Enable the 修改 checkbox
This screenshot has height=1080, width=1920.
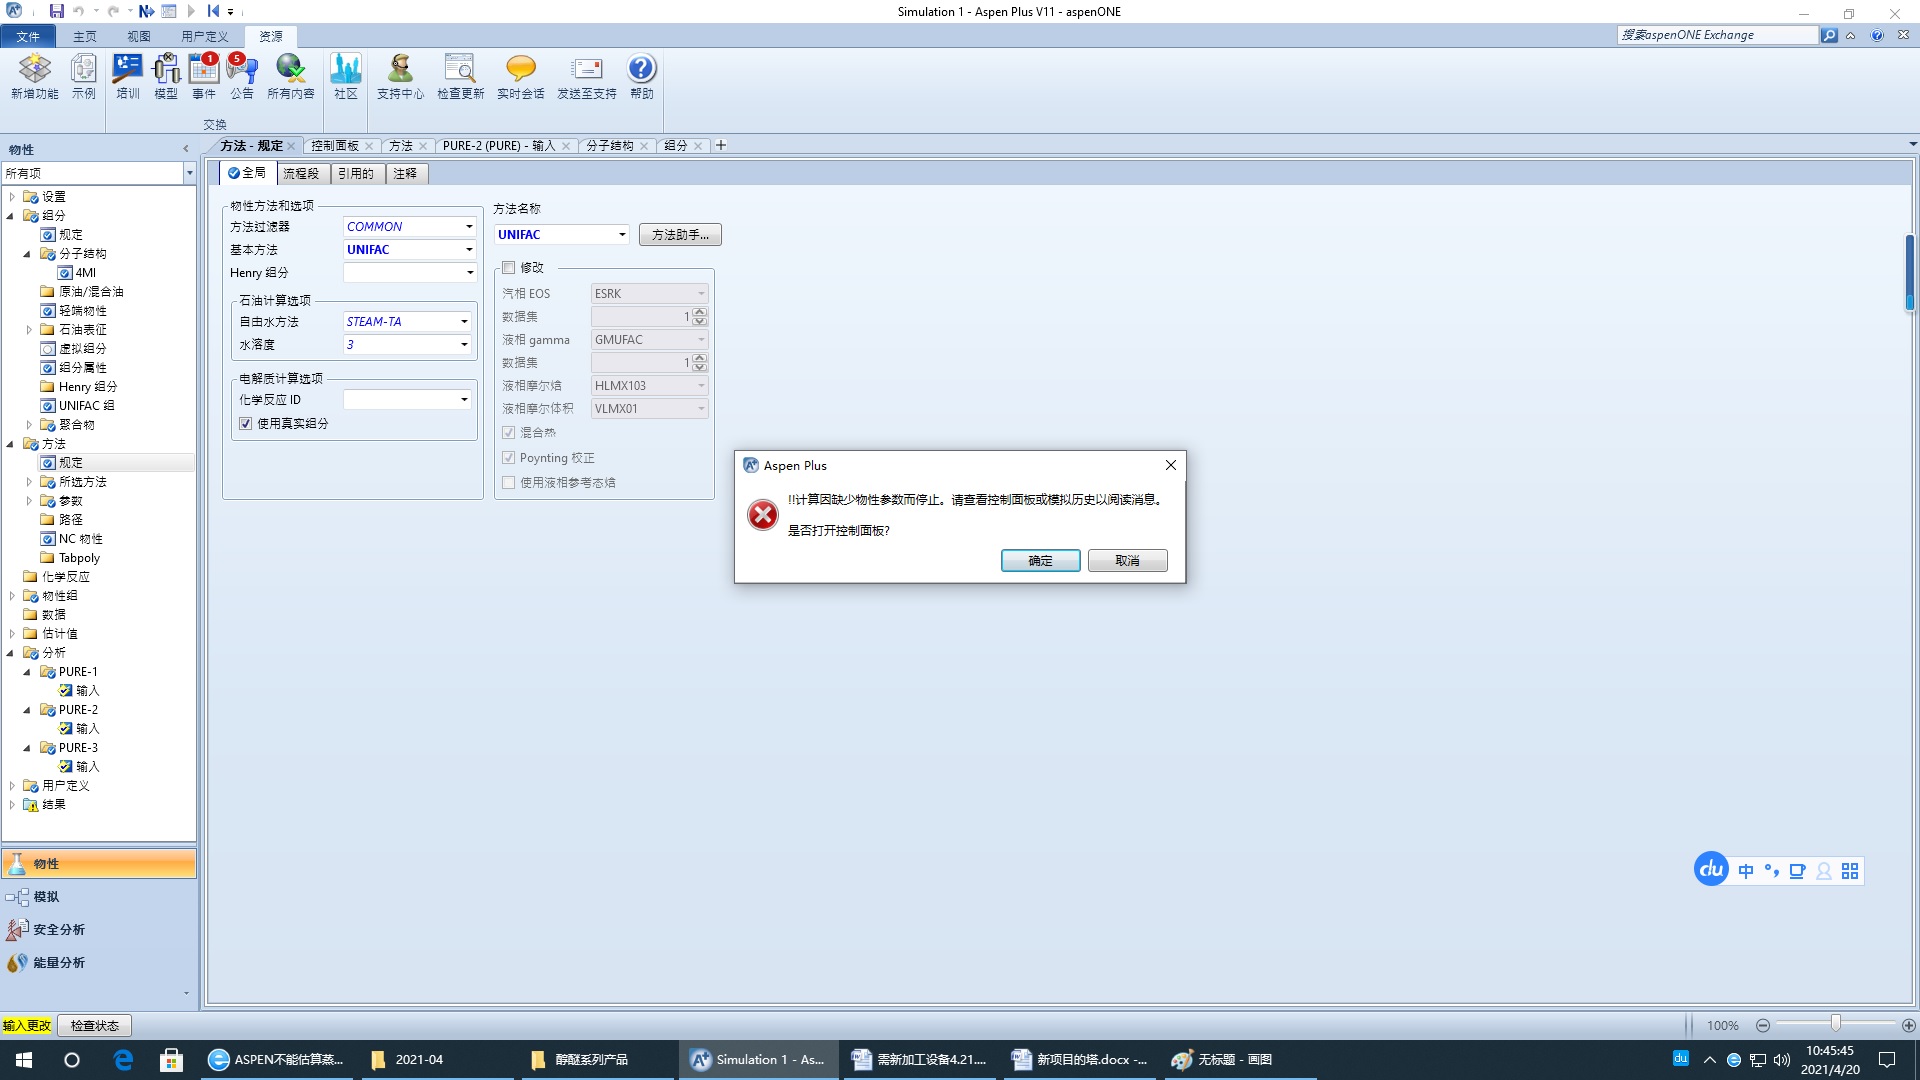[x=509, y=268]
